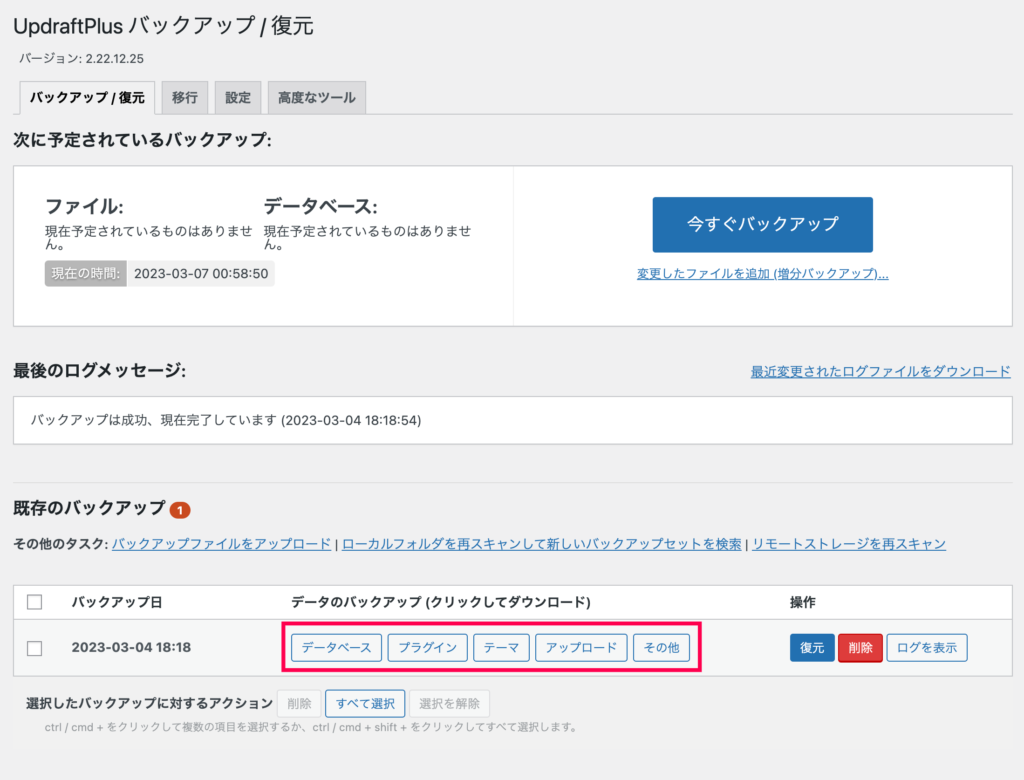The height and width of the screenshot is (780, 1024).
Task: Click the existing backups count badge
Action: 180,510
